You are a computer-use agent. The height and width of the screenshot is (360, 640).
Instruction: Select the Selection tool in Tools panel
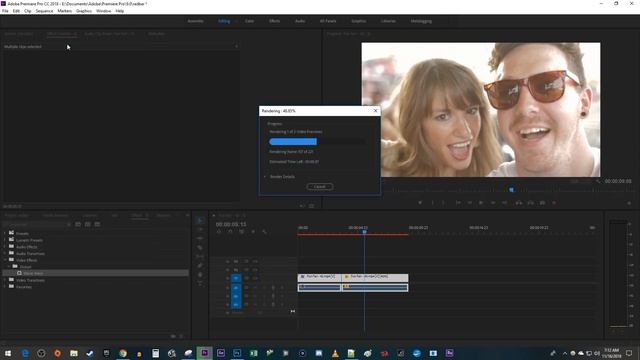[x=200, y=220]
